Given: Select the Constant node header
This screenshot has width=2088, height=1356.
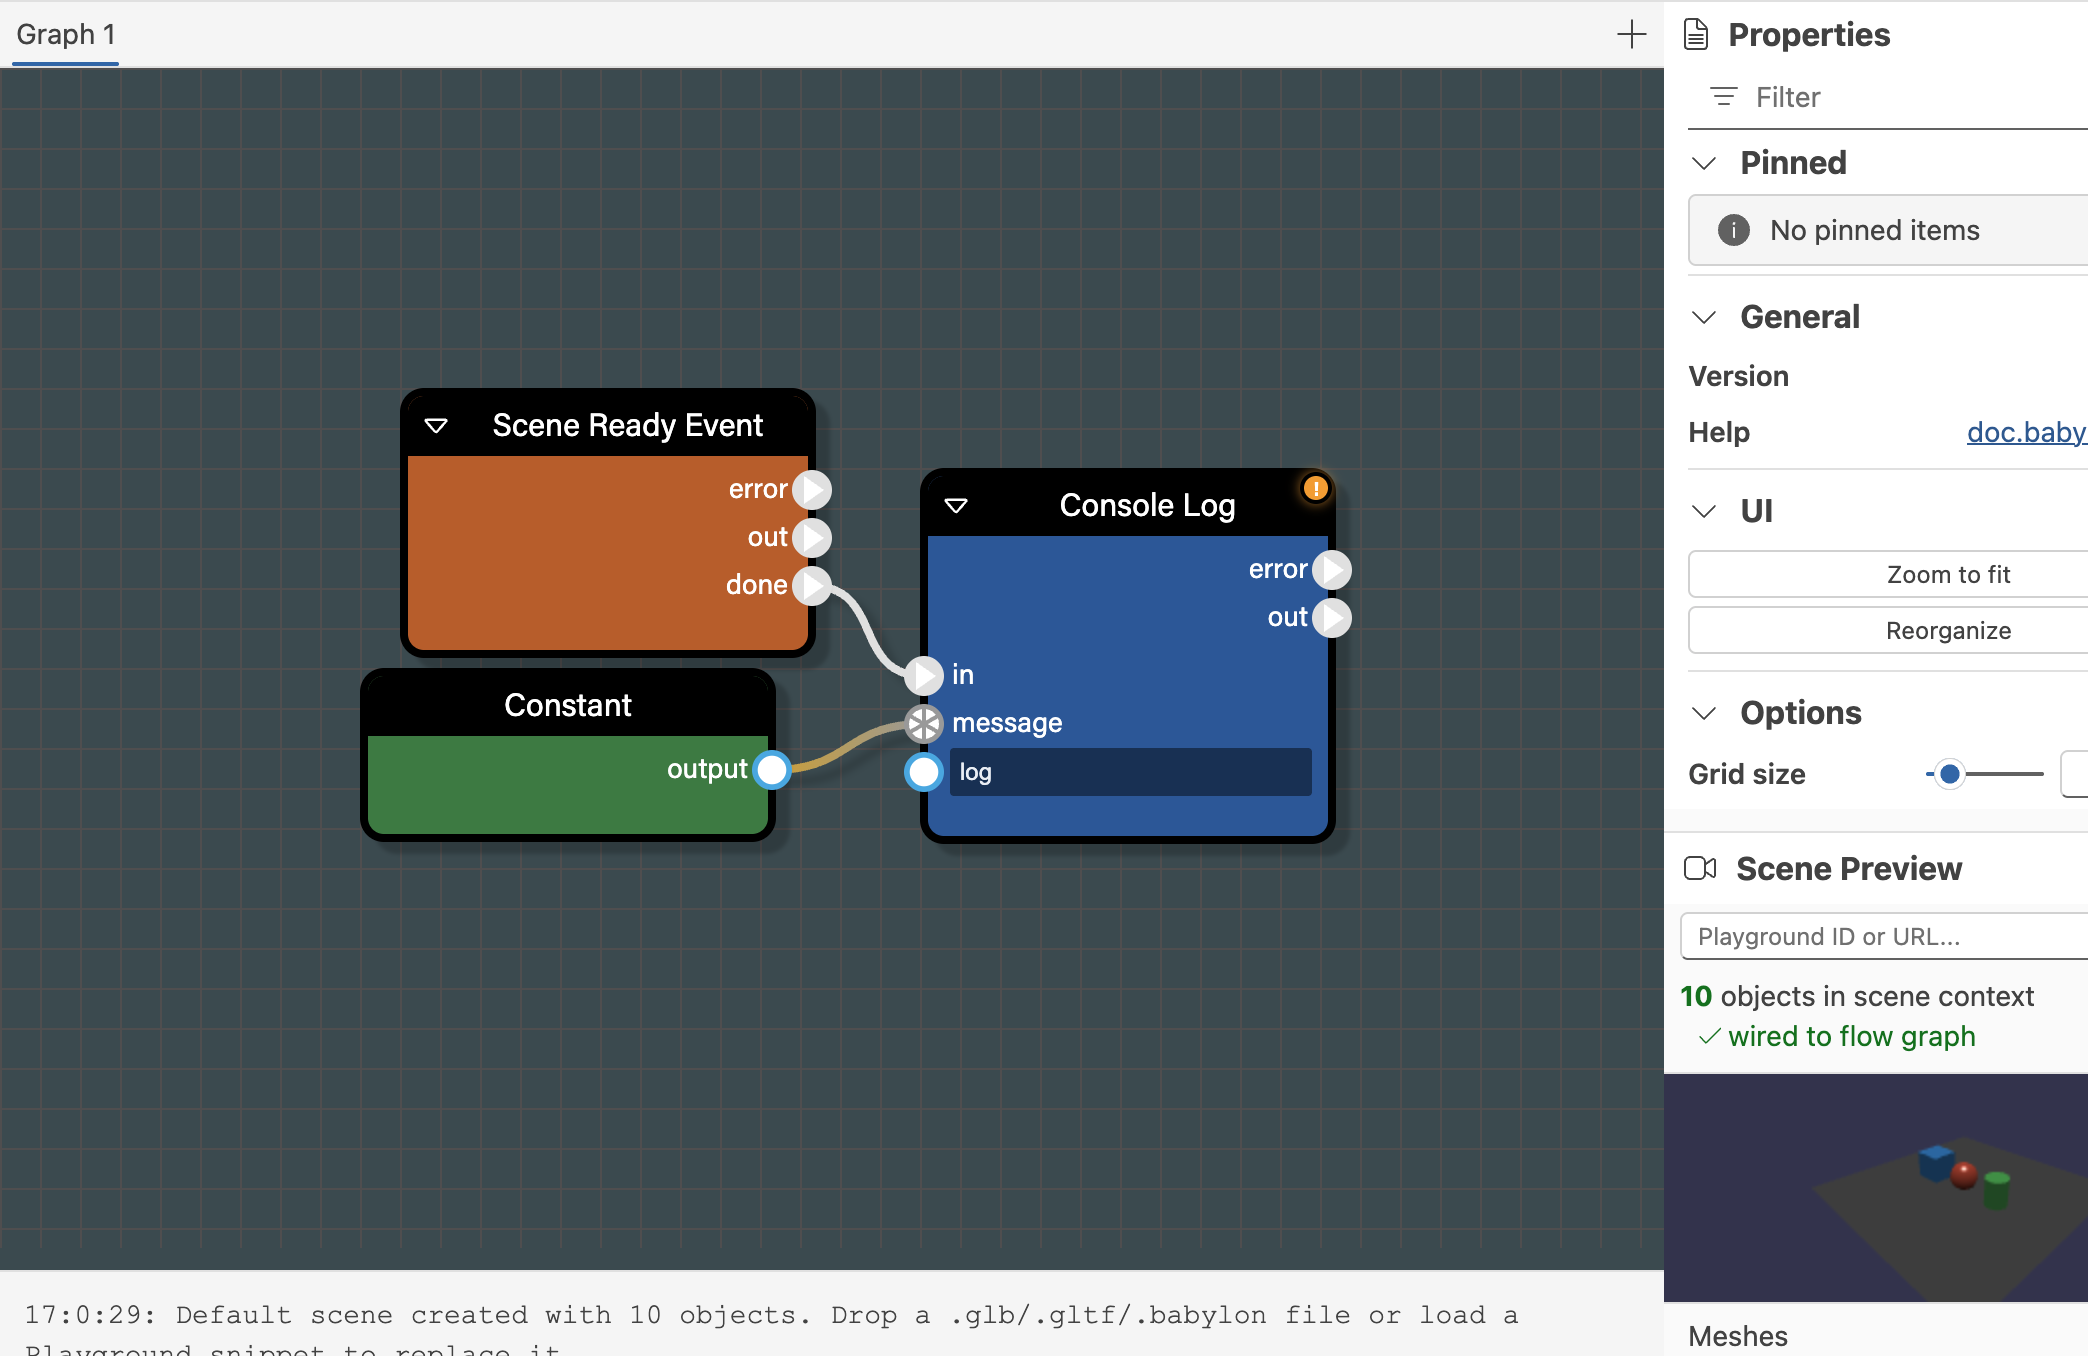Looking at the screenshot, I should click(x=568, y=705).
